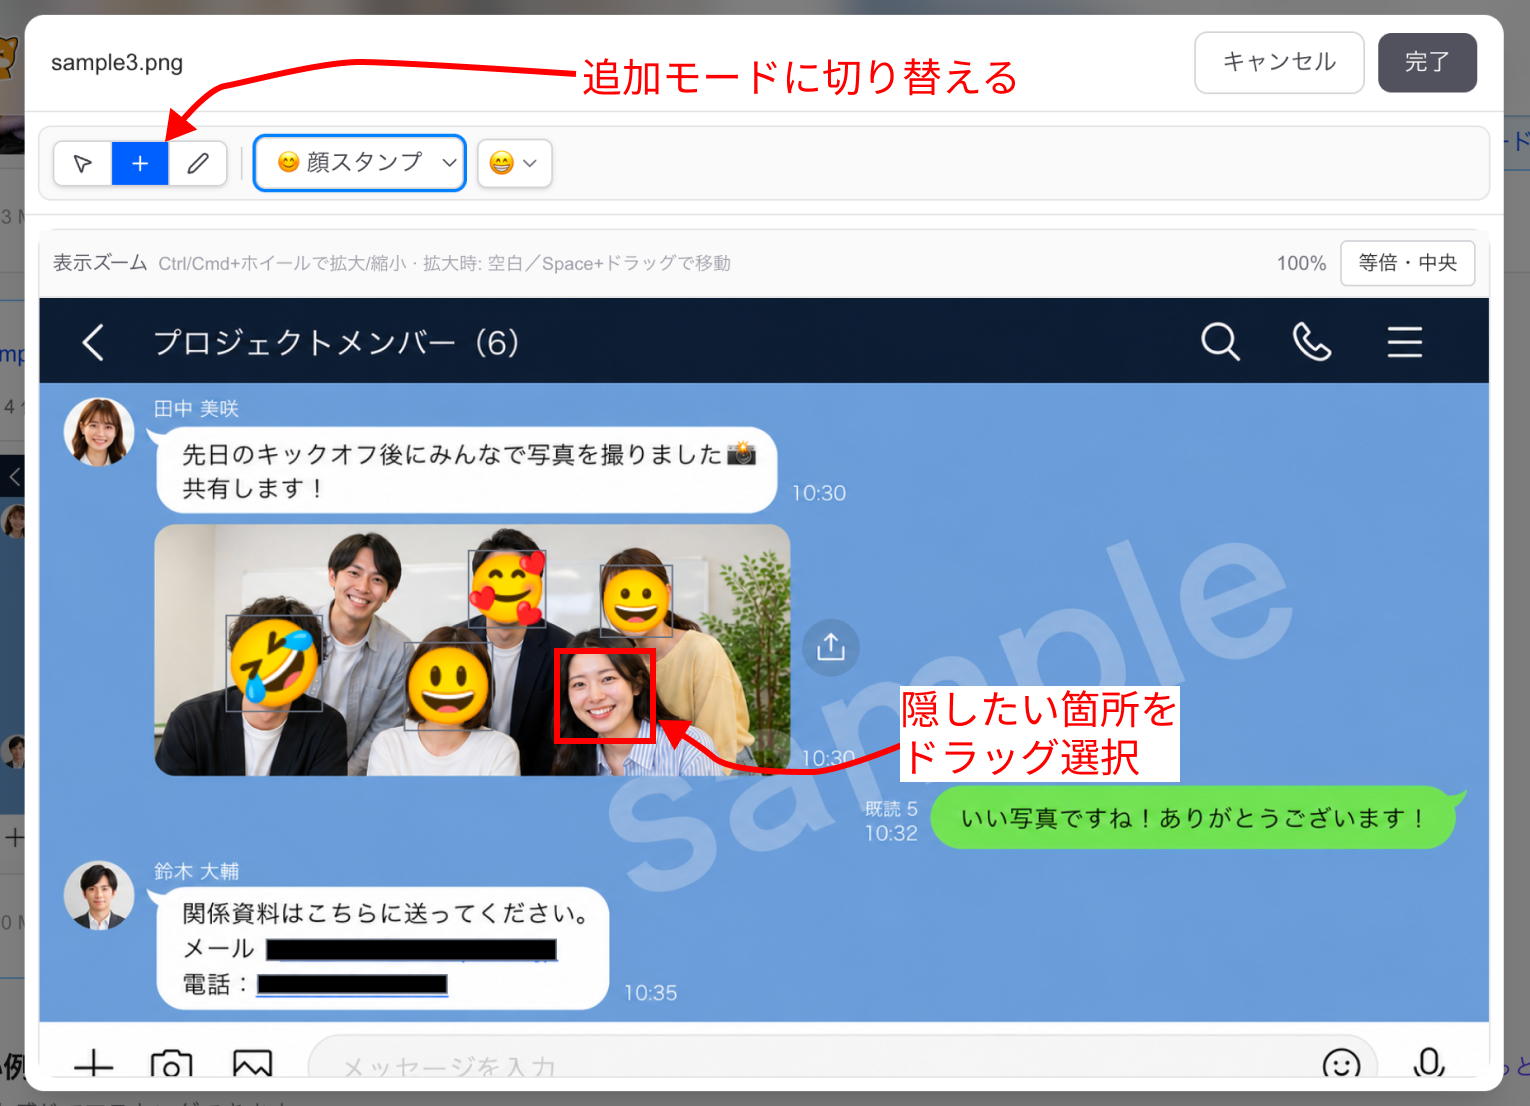Click the 100% zoom value
The height and width of the screenshot is (1106, 1530).
click(x=1301, y=263)
